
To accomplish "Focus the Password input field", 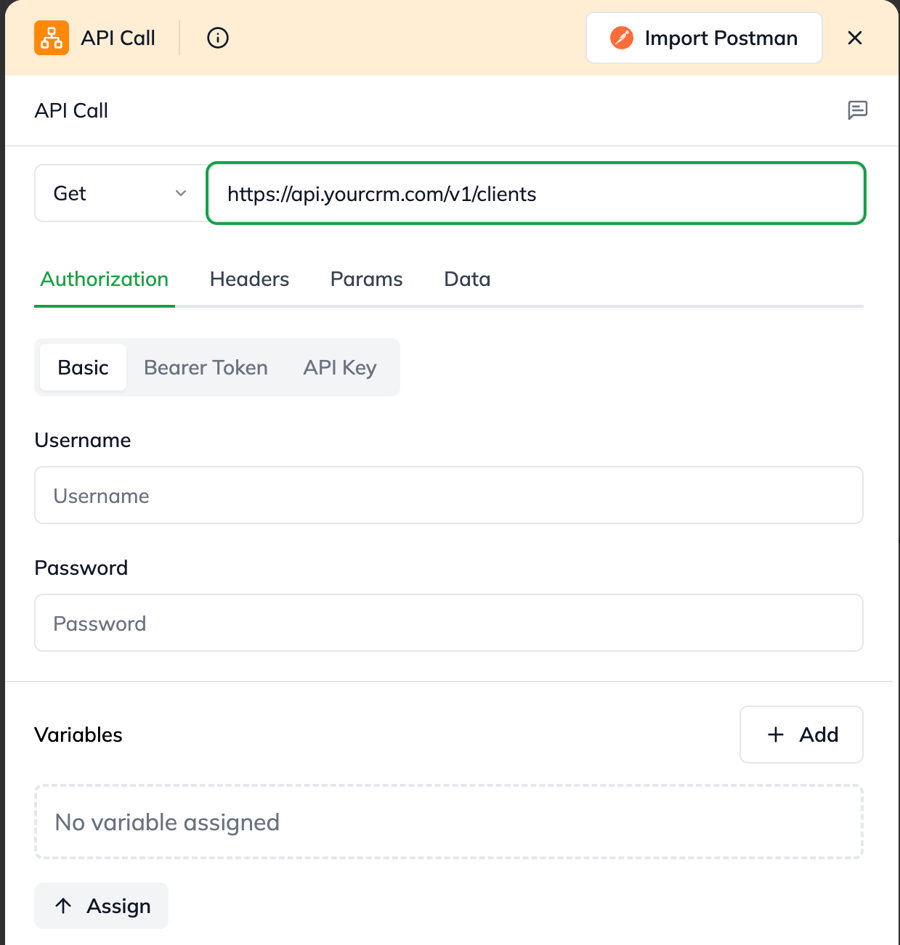I will 448,623.
